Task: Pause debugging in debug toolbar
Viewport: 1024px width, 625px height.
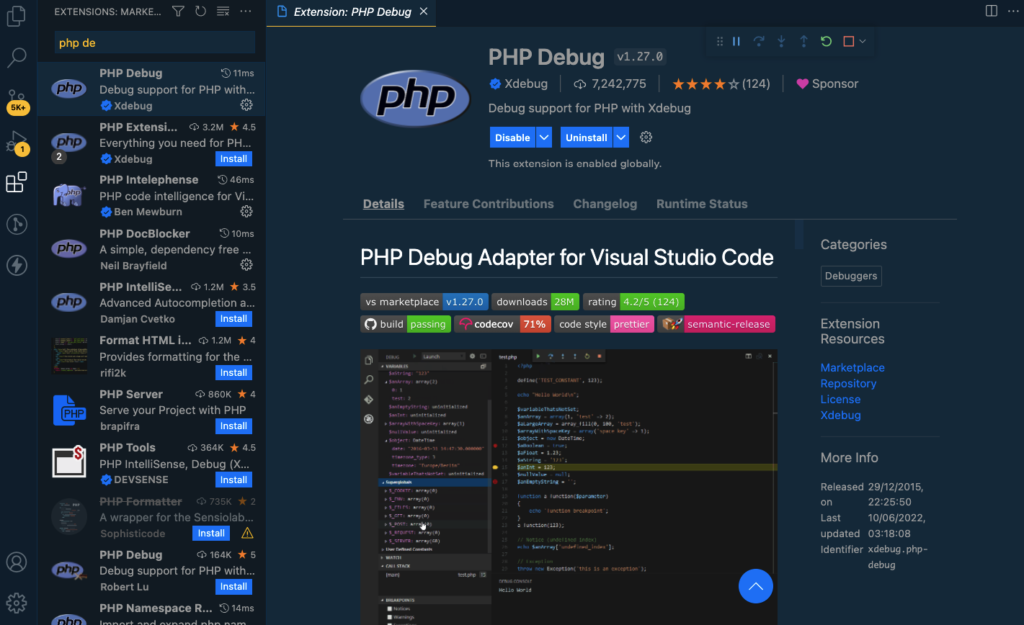Action: click(737, 41)
